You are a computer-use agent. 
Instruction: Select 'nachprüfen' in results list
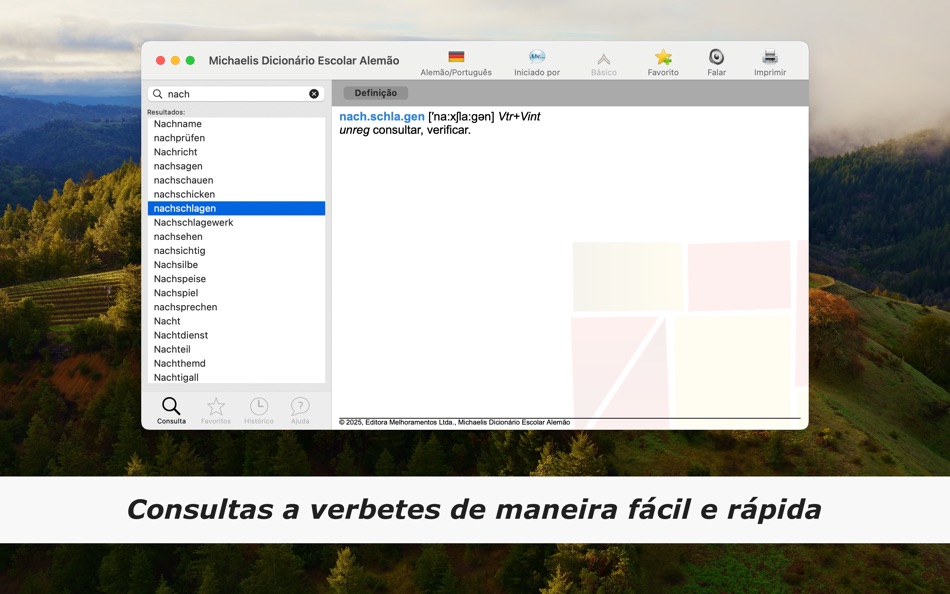click(236, 138)
